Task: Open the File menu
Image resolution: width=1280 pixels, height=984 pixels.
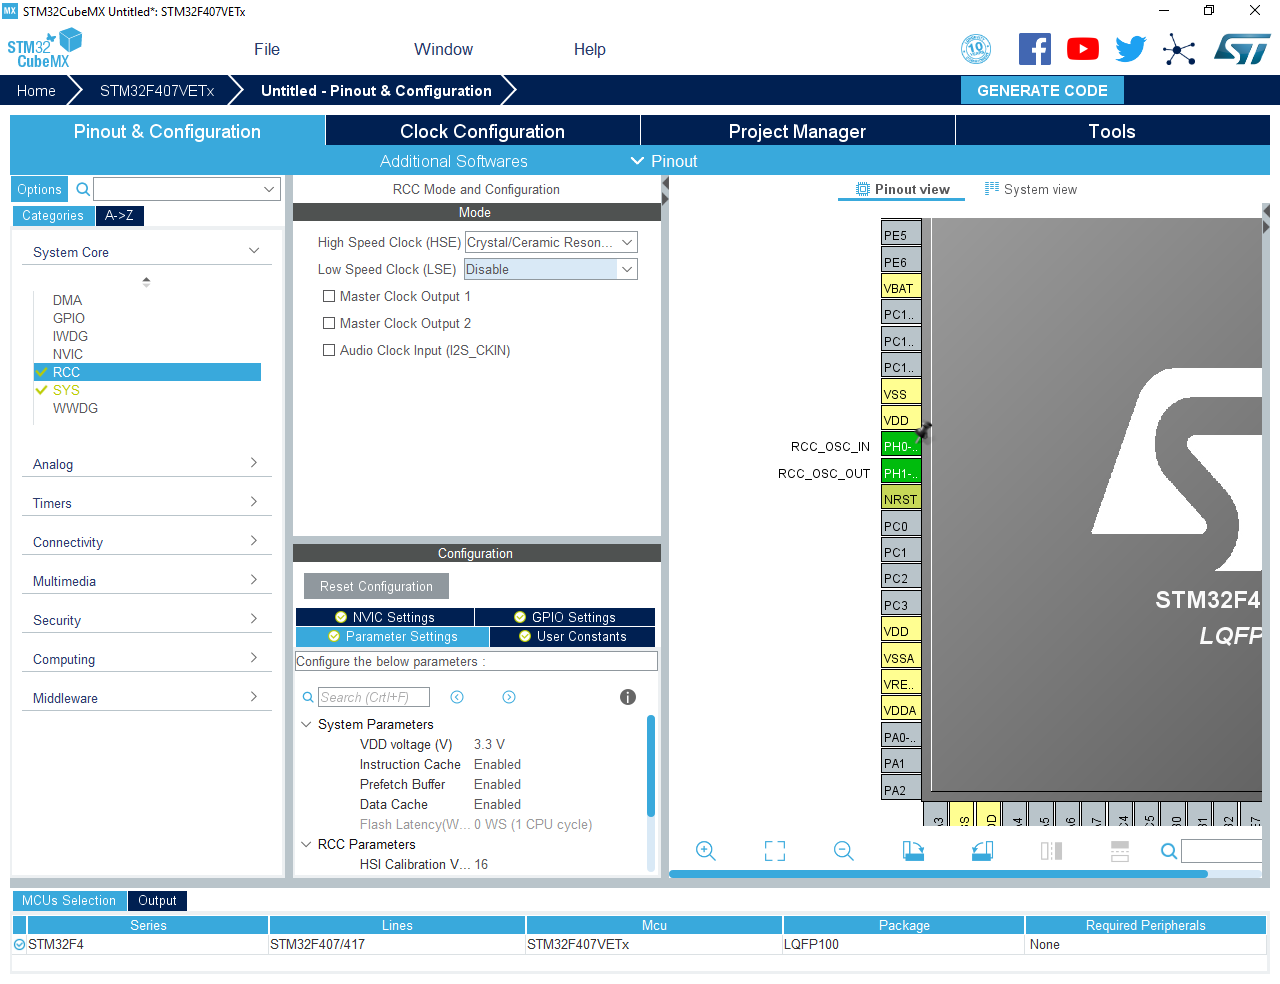Action: tap(267, 49)
